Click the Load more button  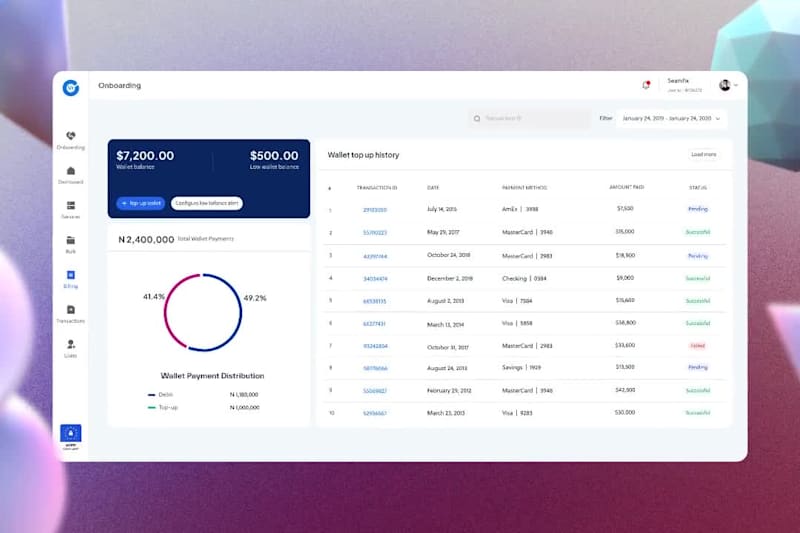[x=704, y=154]
